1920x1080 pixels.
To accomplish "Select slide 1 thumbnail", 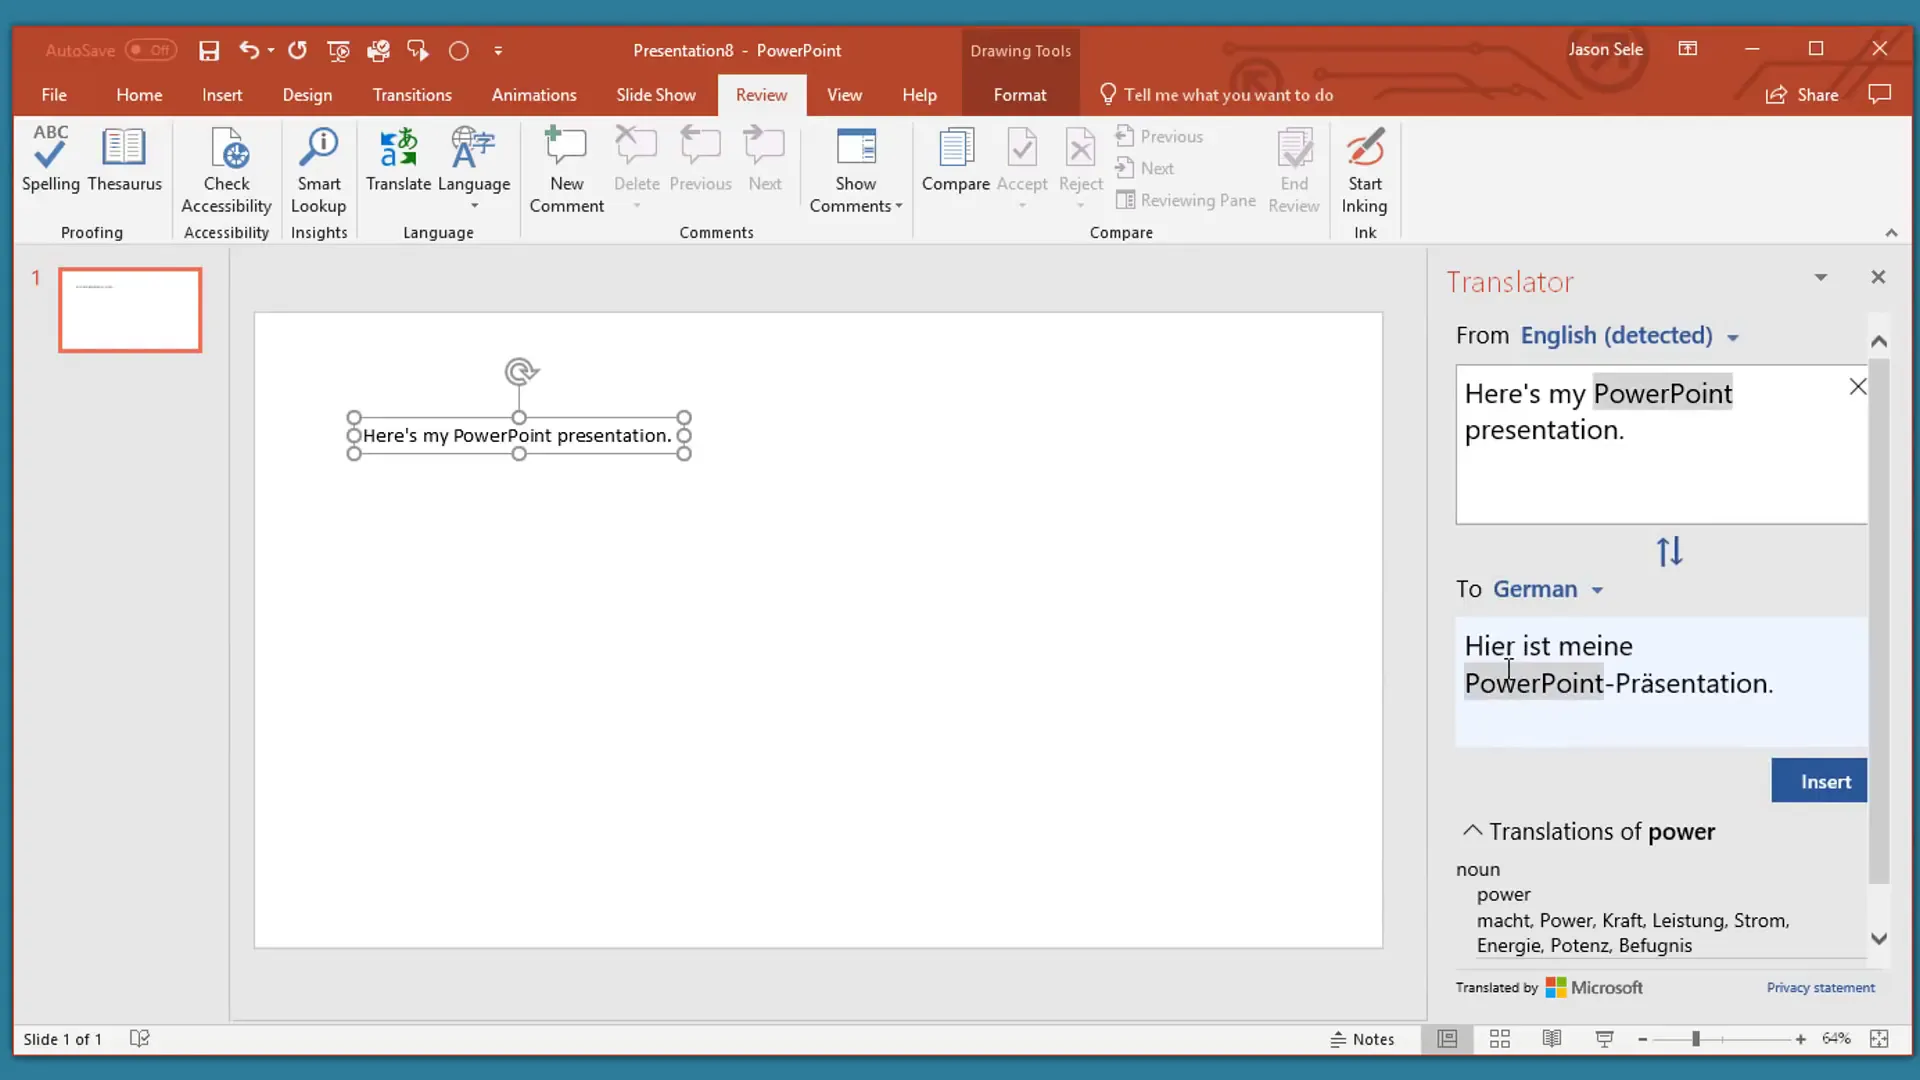I will pos(130,310).
